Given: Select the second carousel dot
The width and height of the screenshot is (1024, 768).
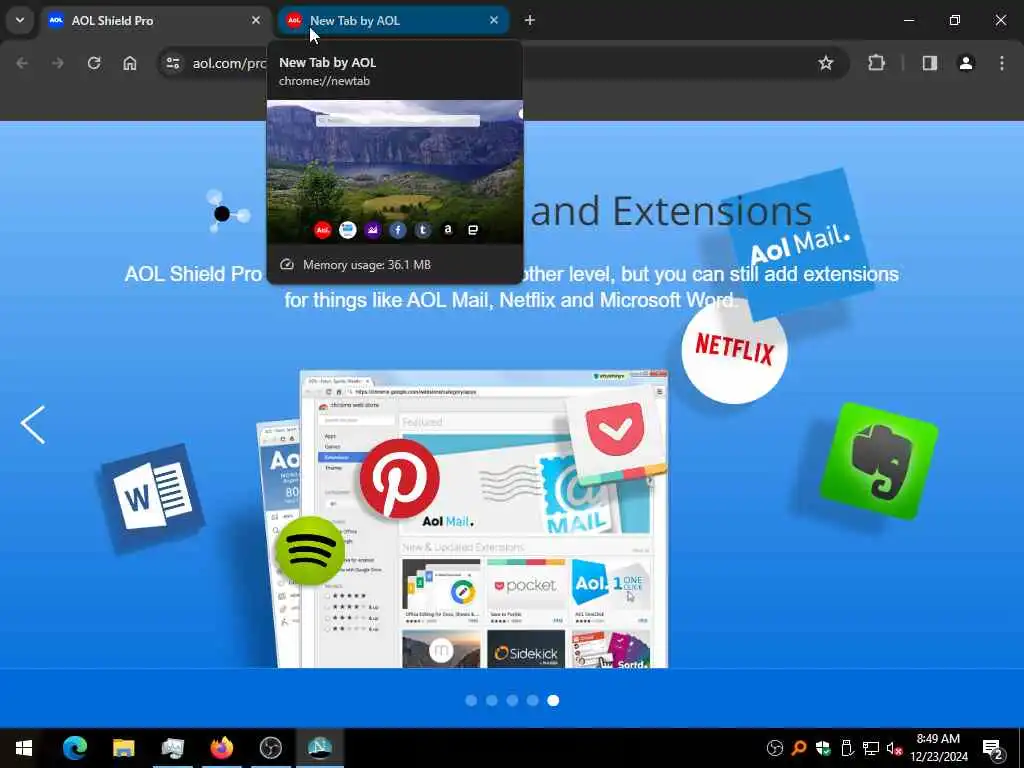Looking at the screenshot, I should coord(492,700).
